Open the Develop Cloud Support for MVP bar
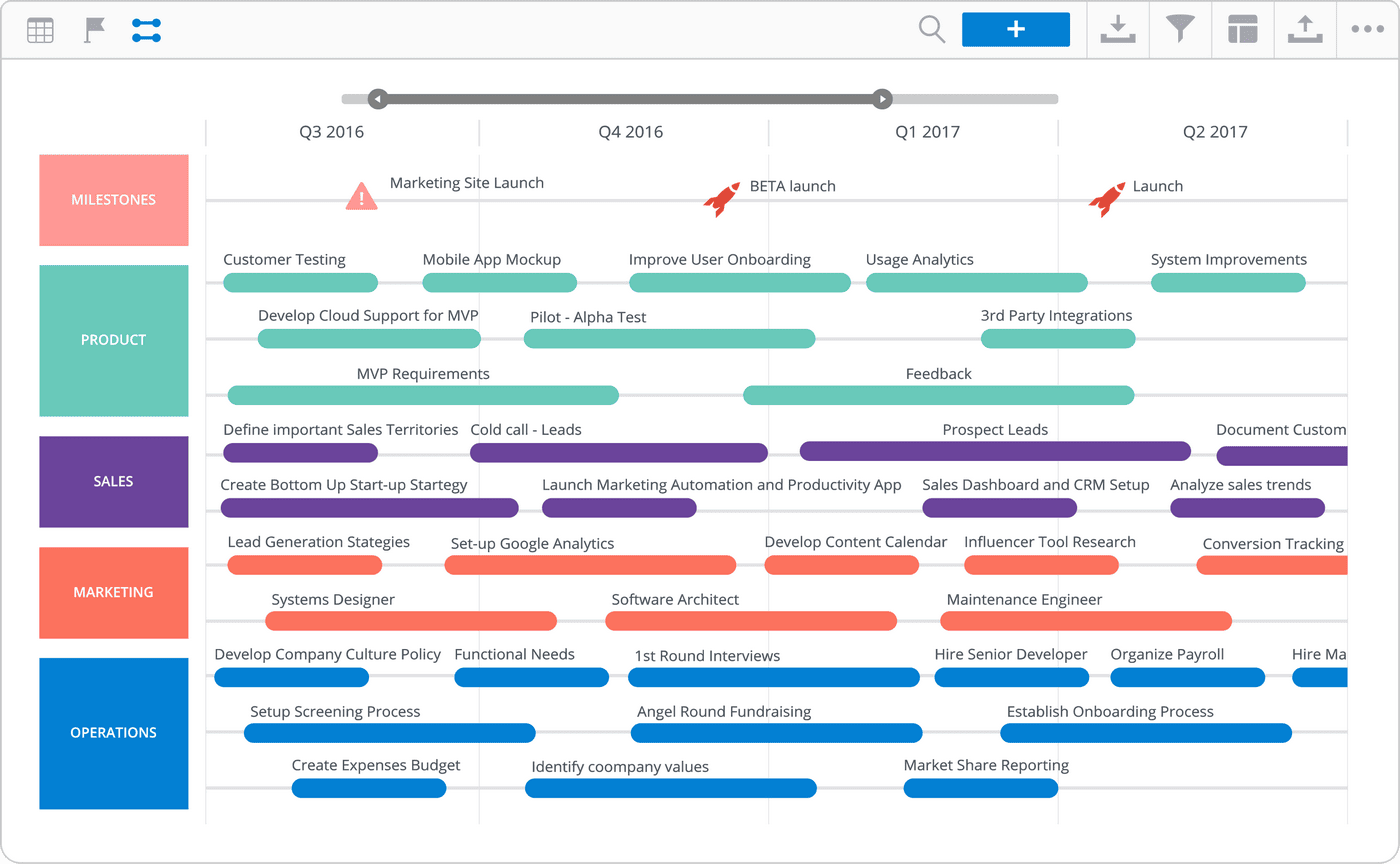The image size is (1400, 864). (x=369, y=339)
